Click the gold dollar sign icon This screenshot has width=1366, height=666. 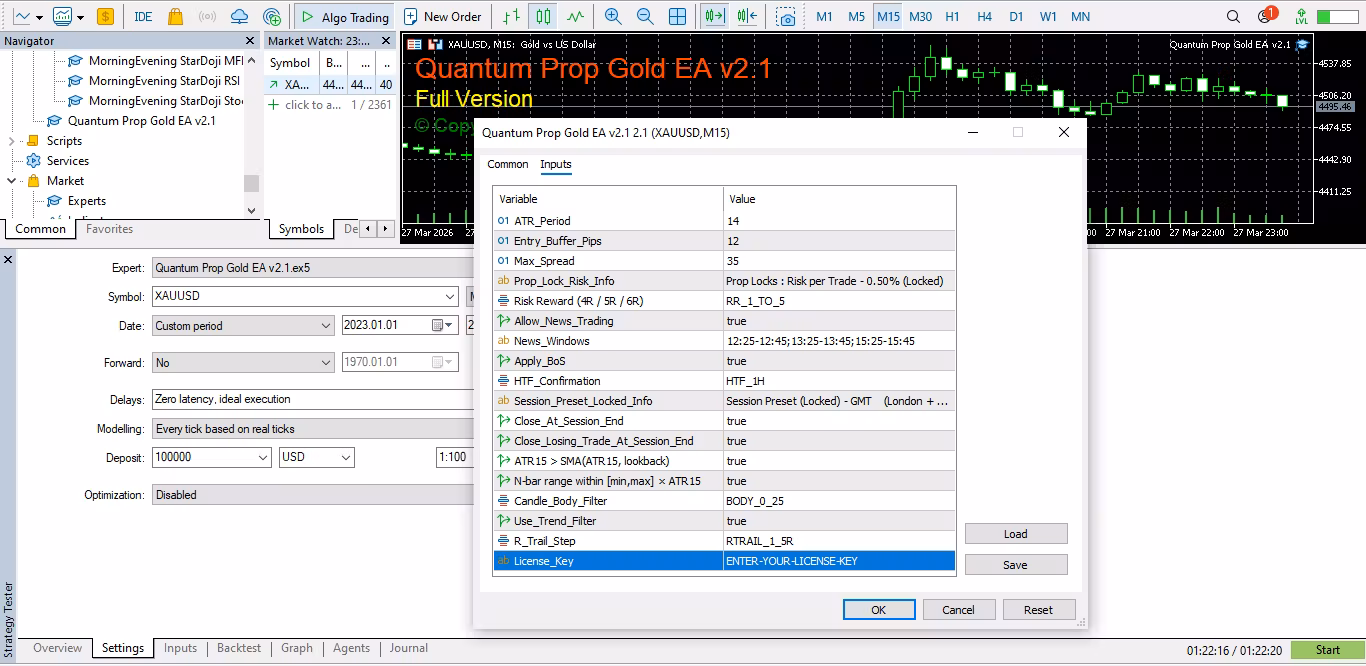[x=105, y=17]
